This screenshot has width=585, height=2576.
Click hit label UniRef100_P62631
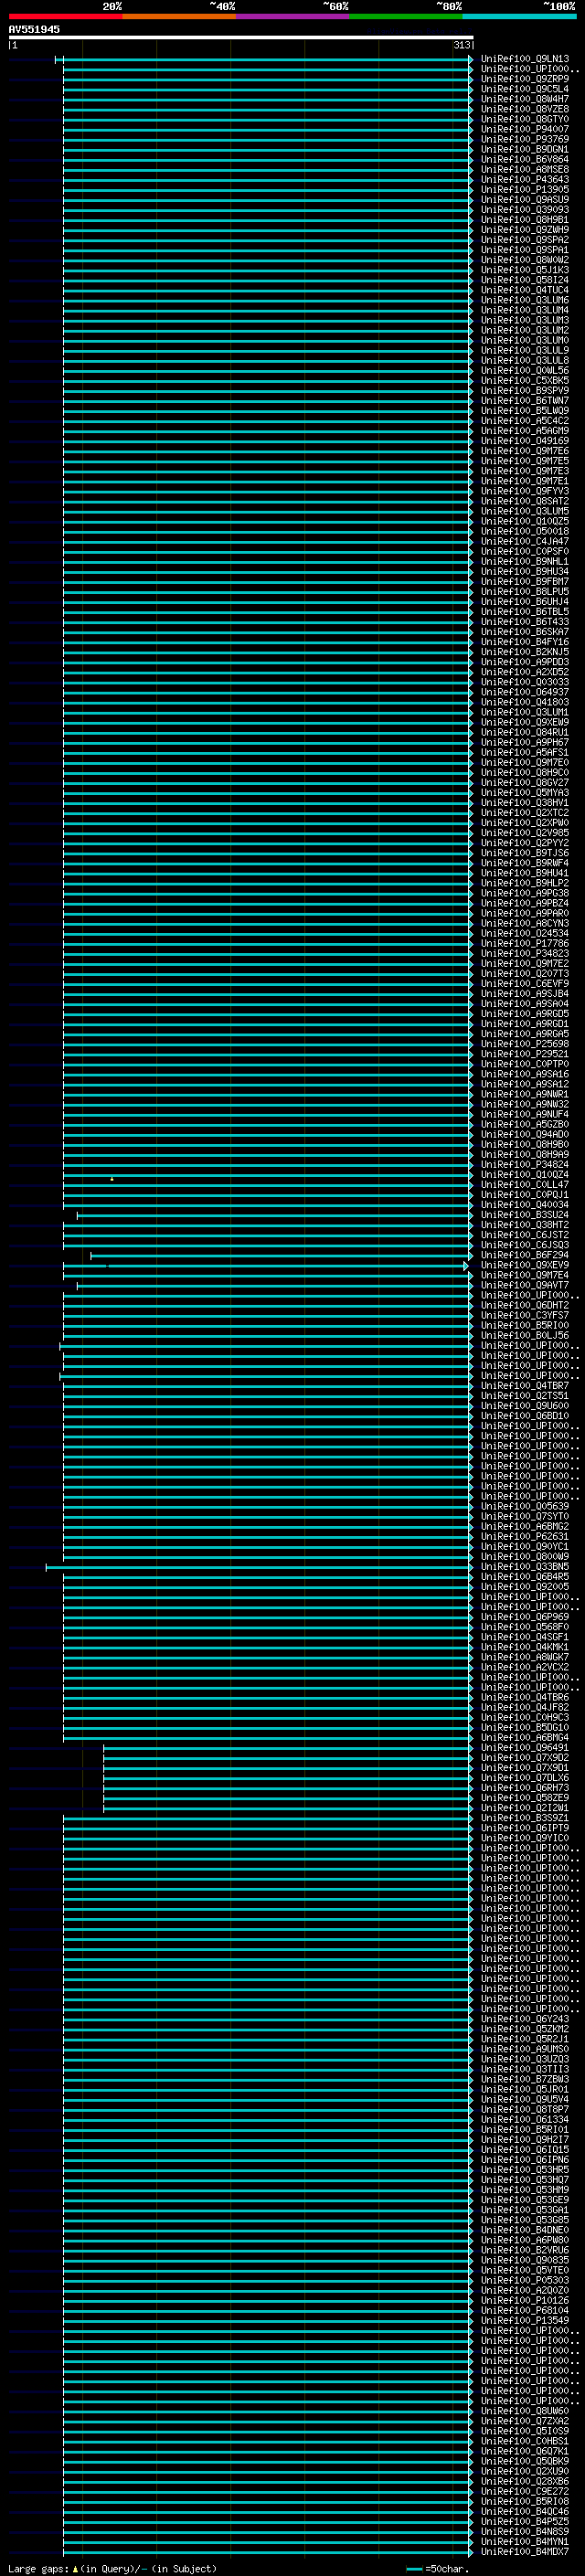tap(525, 1537)
